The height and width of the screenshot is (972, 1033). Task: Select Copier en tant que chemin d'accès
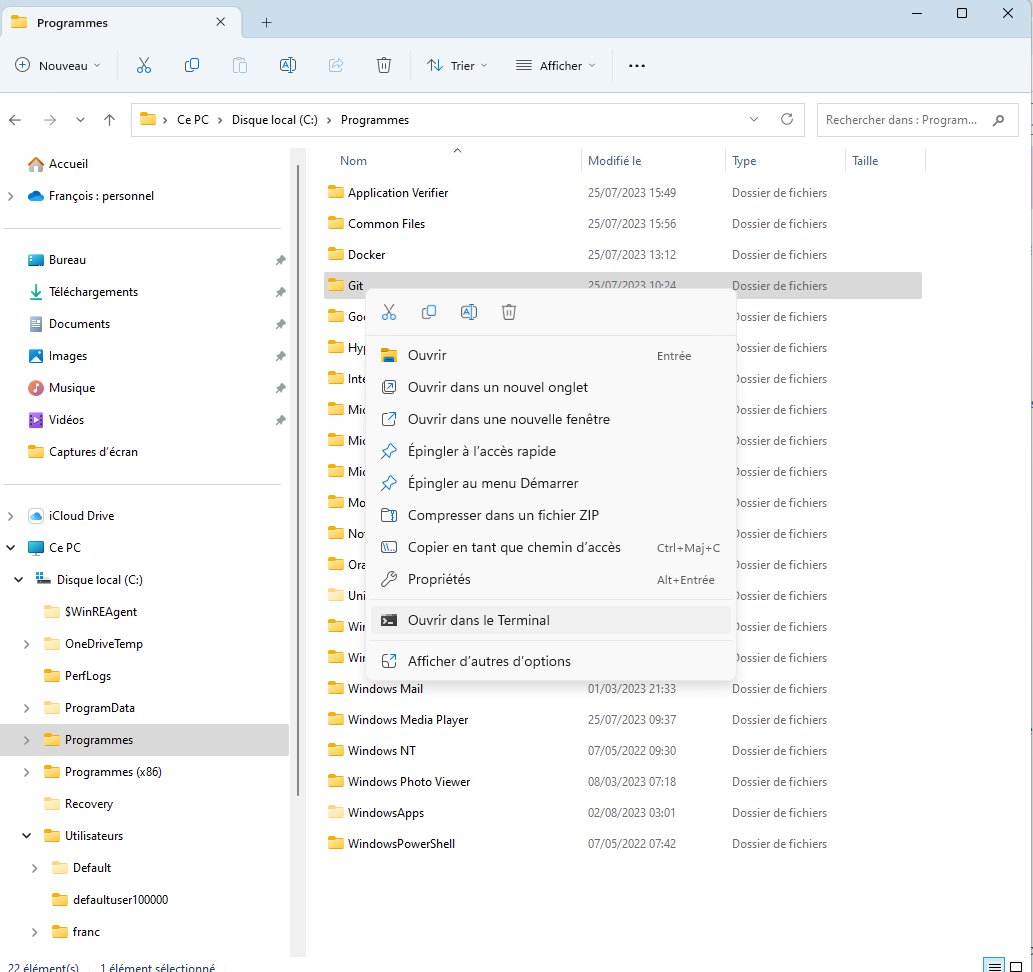(514, 547)
